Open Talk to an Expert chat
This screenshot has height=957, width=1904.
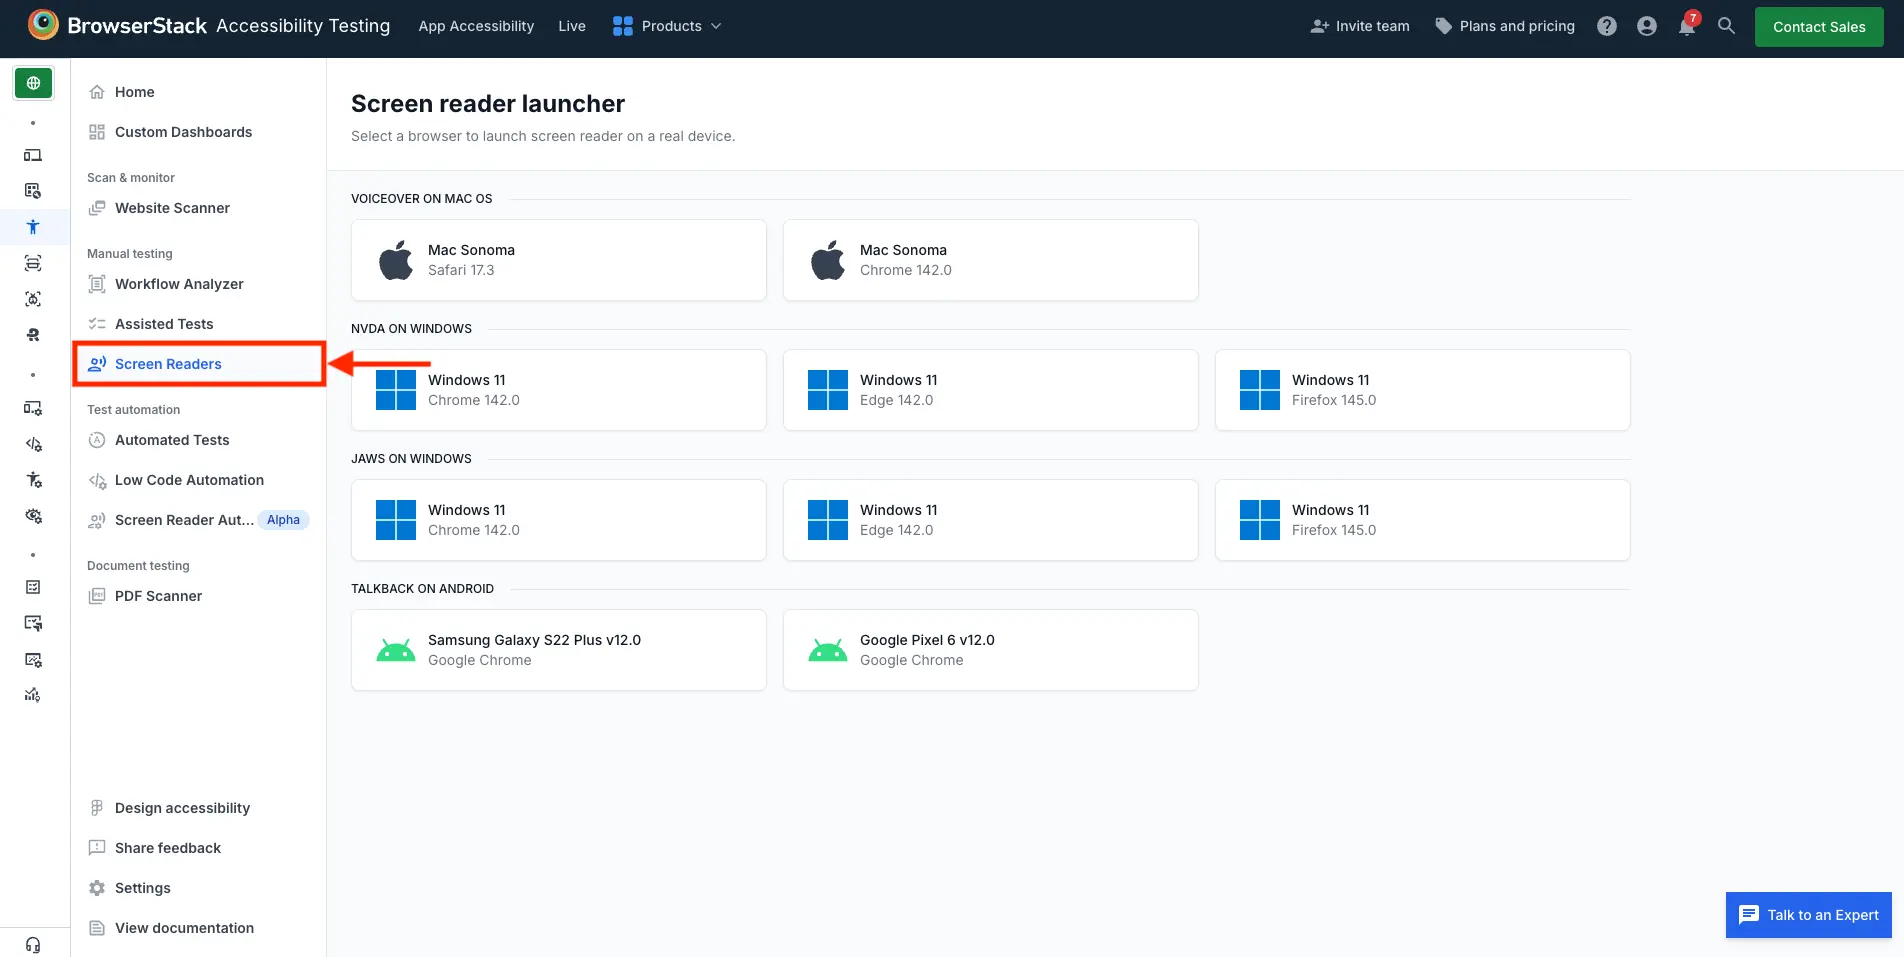click(x=1807, y=915)
